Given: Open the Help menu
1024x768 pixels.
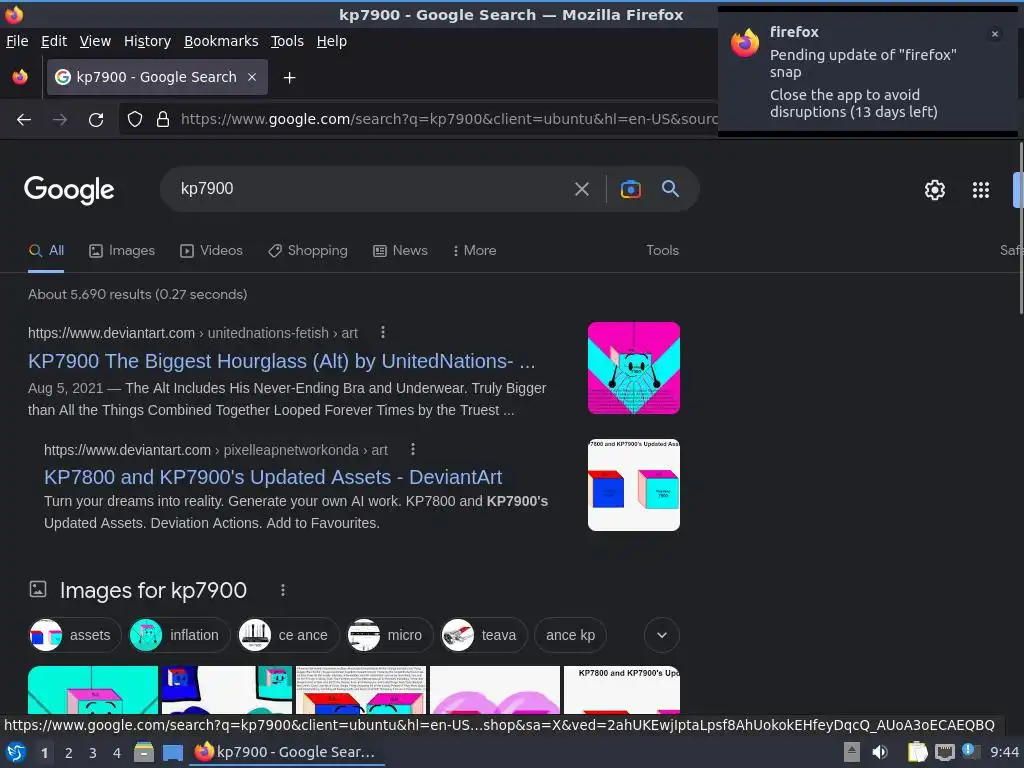Looking at the screenshot, I should pos(332,41).
